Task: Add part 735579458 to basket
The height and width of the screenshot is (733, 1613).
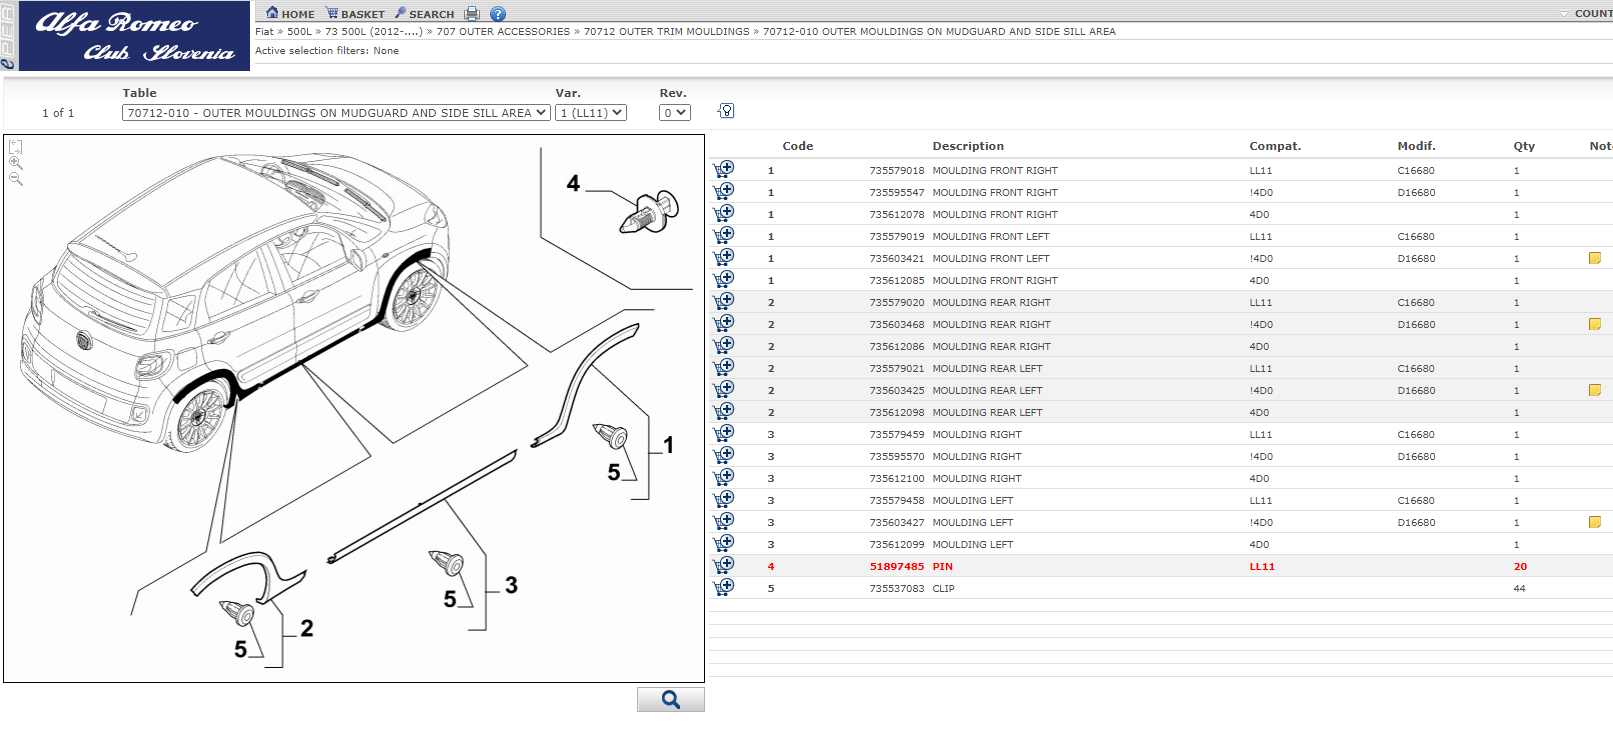Action: (723, 499)
